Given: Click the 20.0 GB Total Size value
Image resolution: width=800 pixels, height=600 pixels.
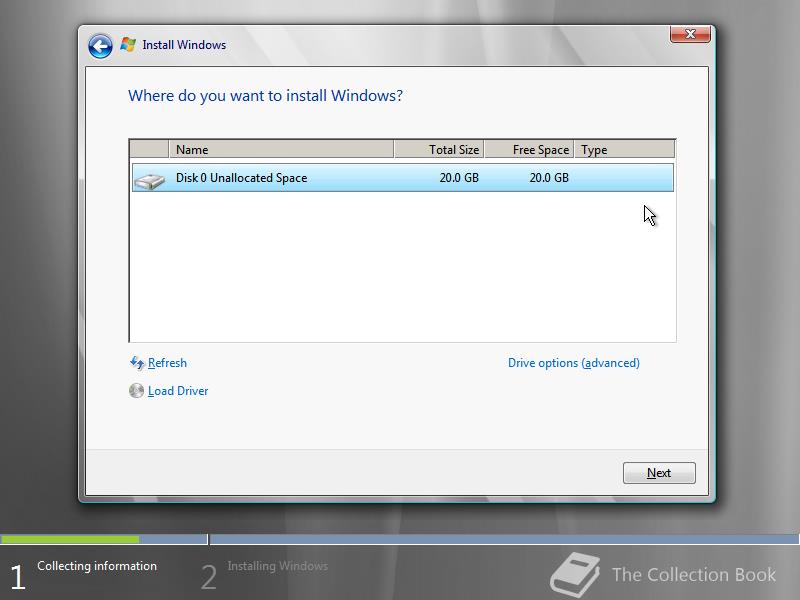Looking at the screenshot, I should 459,178.
